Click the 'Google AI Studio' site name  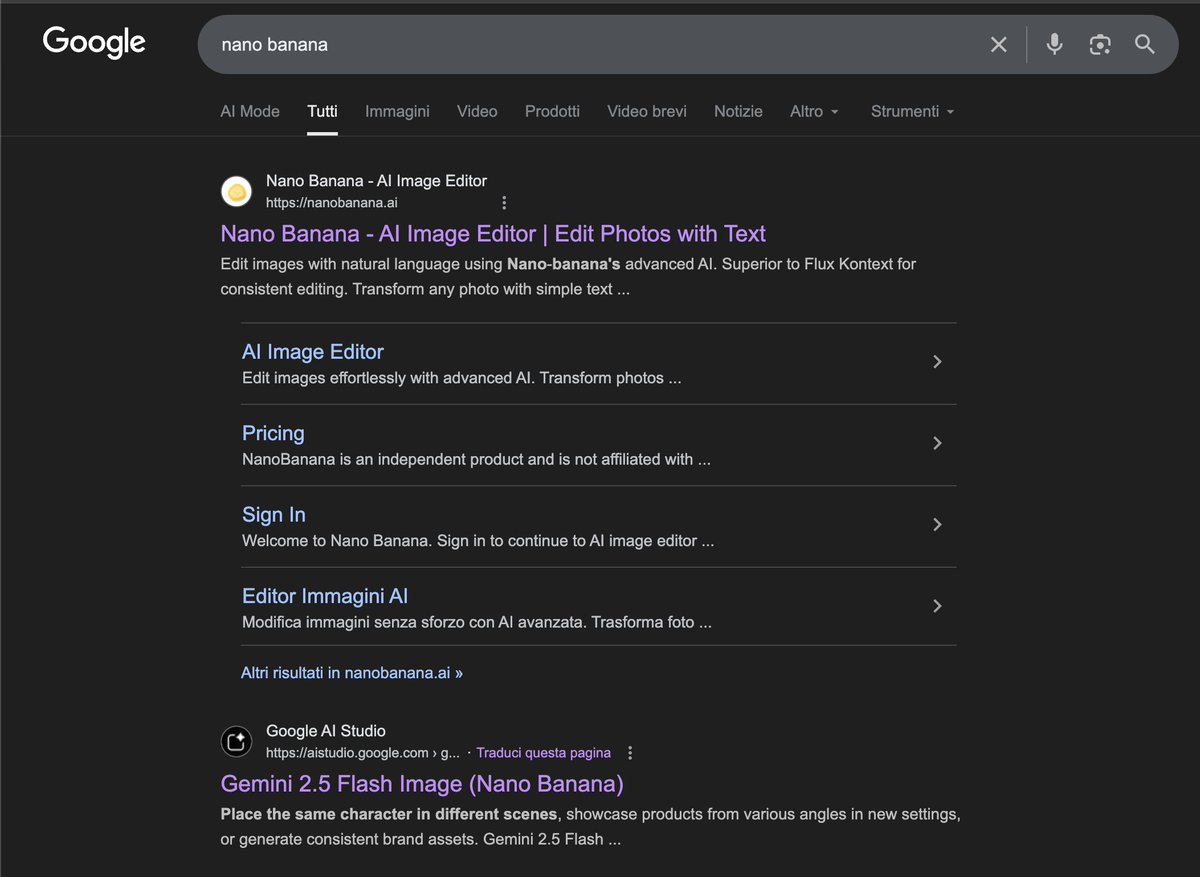point(326,731)
